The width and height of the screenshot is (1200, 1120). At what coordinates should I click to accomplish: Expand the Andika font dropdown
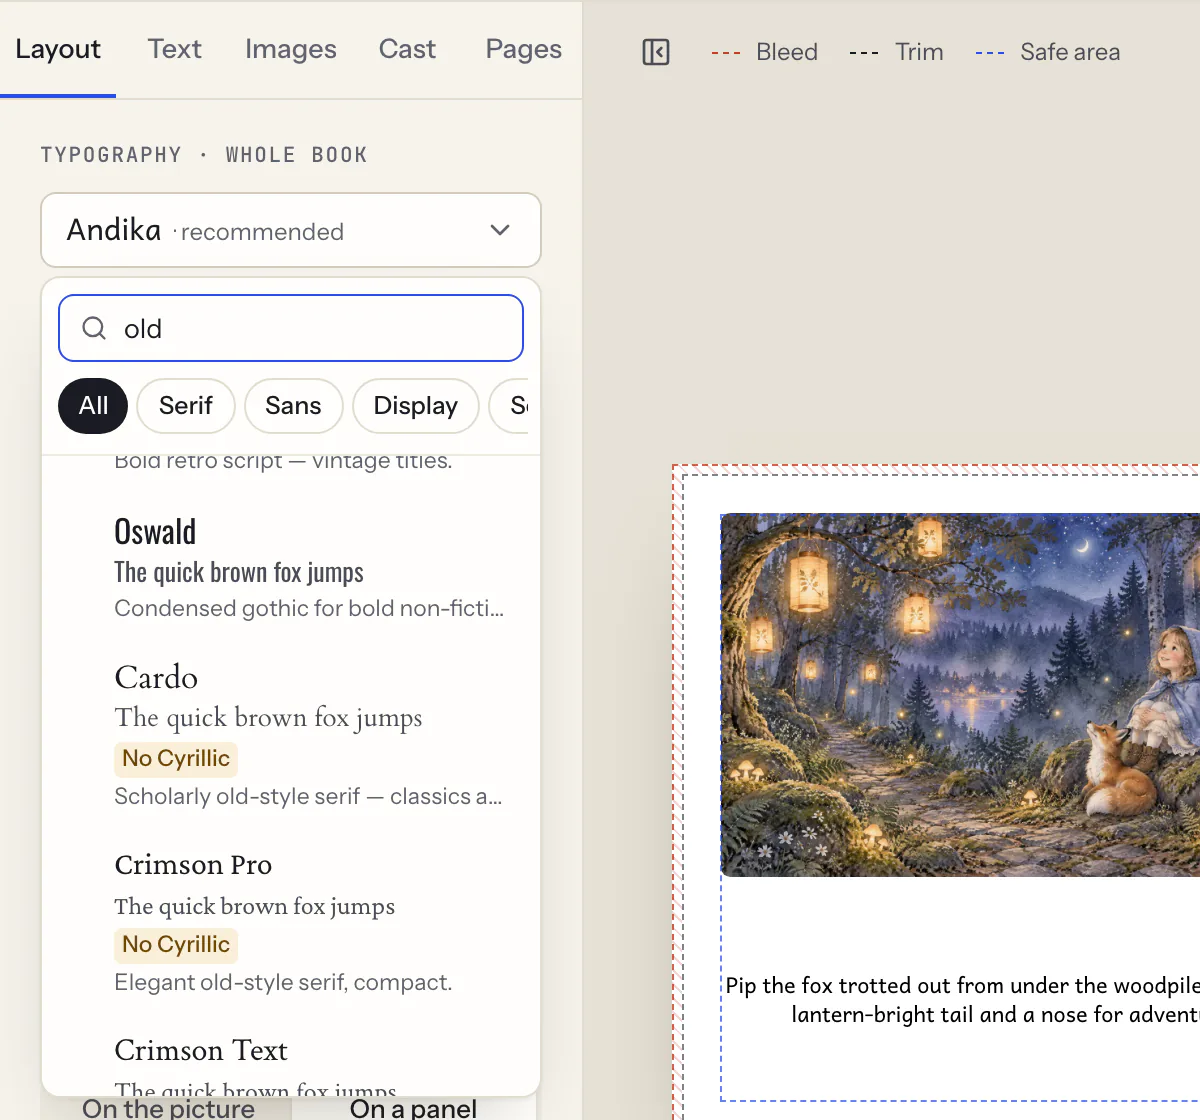click(291, 230)
